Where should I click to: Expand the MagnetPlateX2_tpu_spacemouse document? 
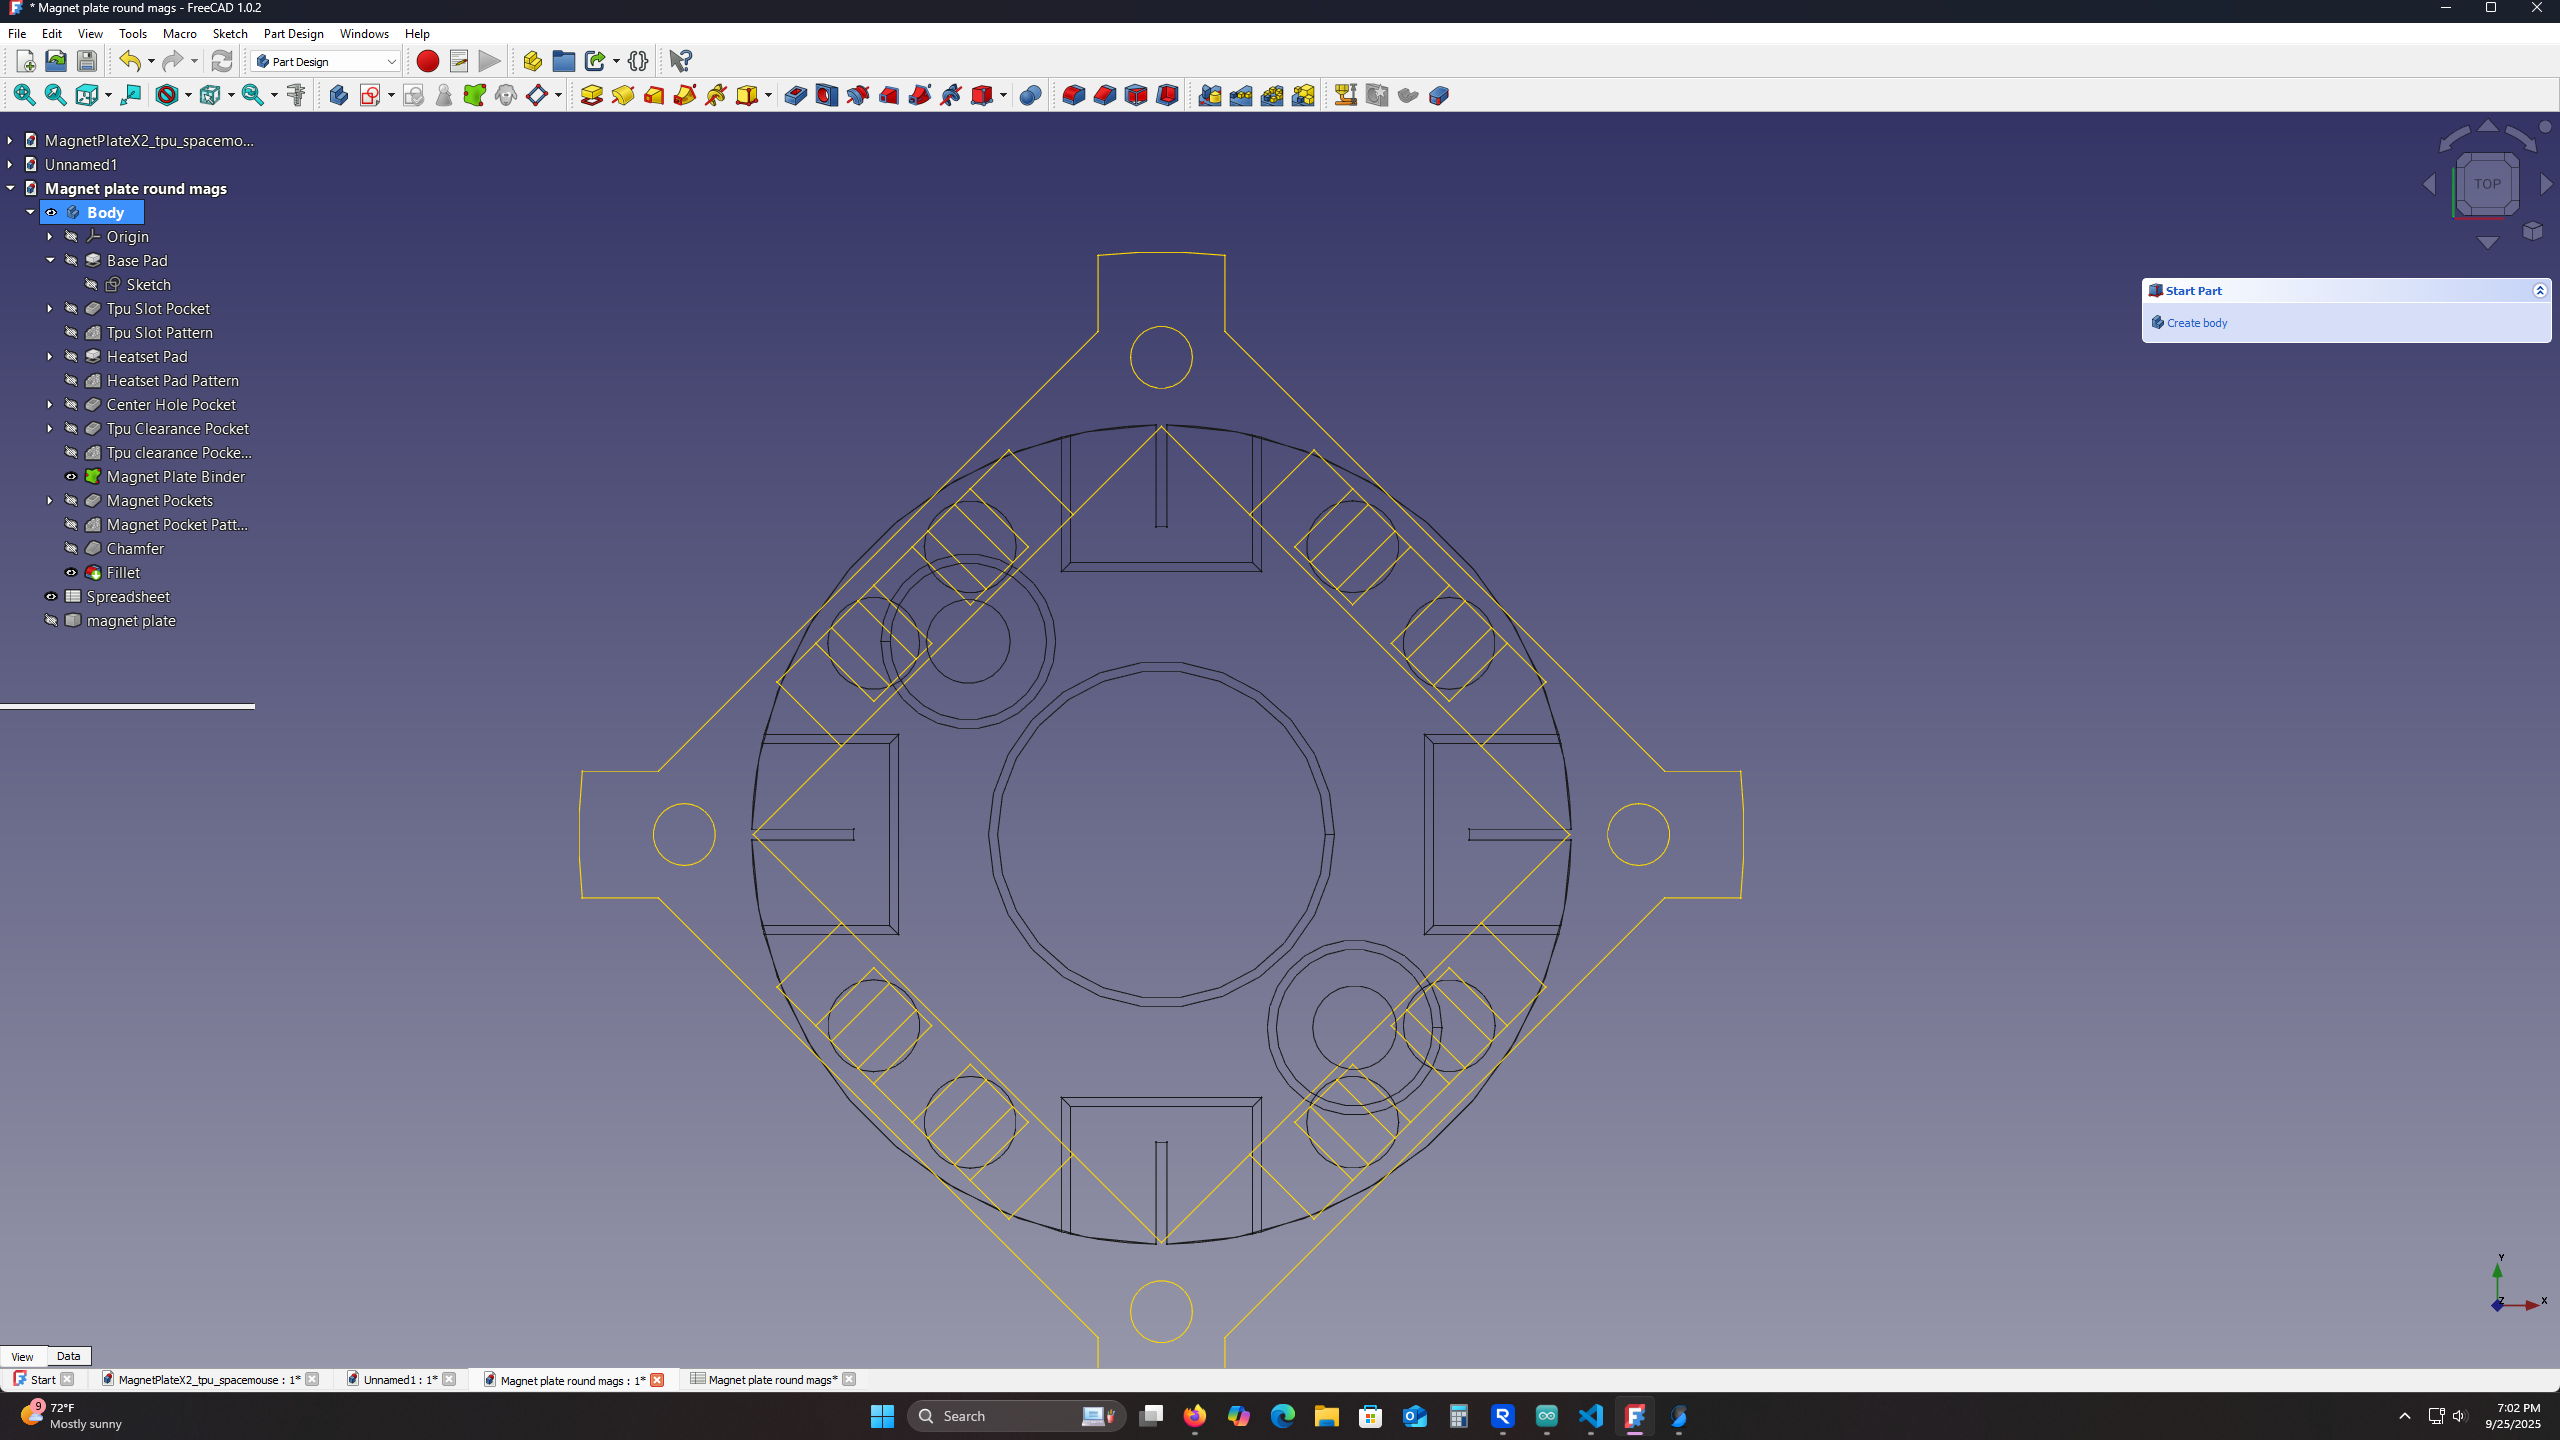click(x=10, y=140)
